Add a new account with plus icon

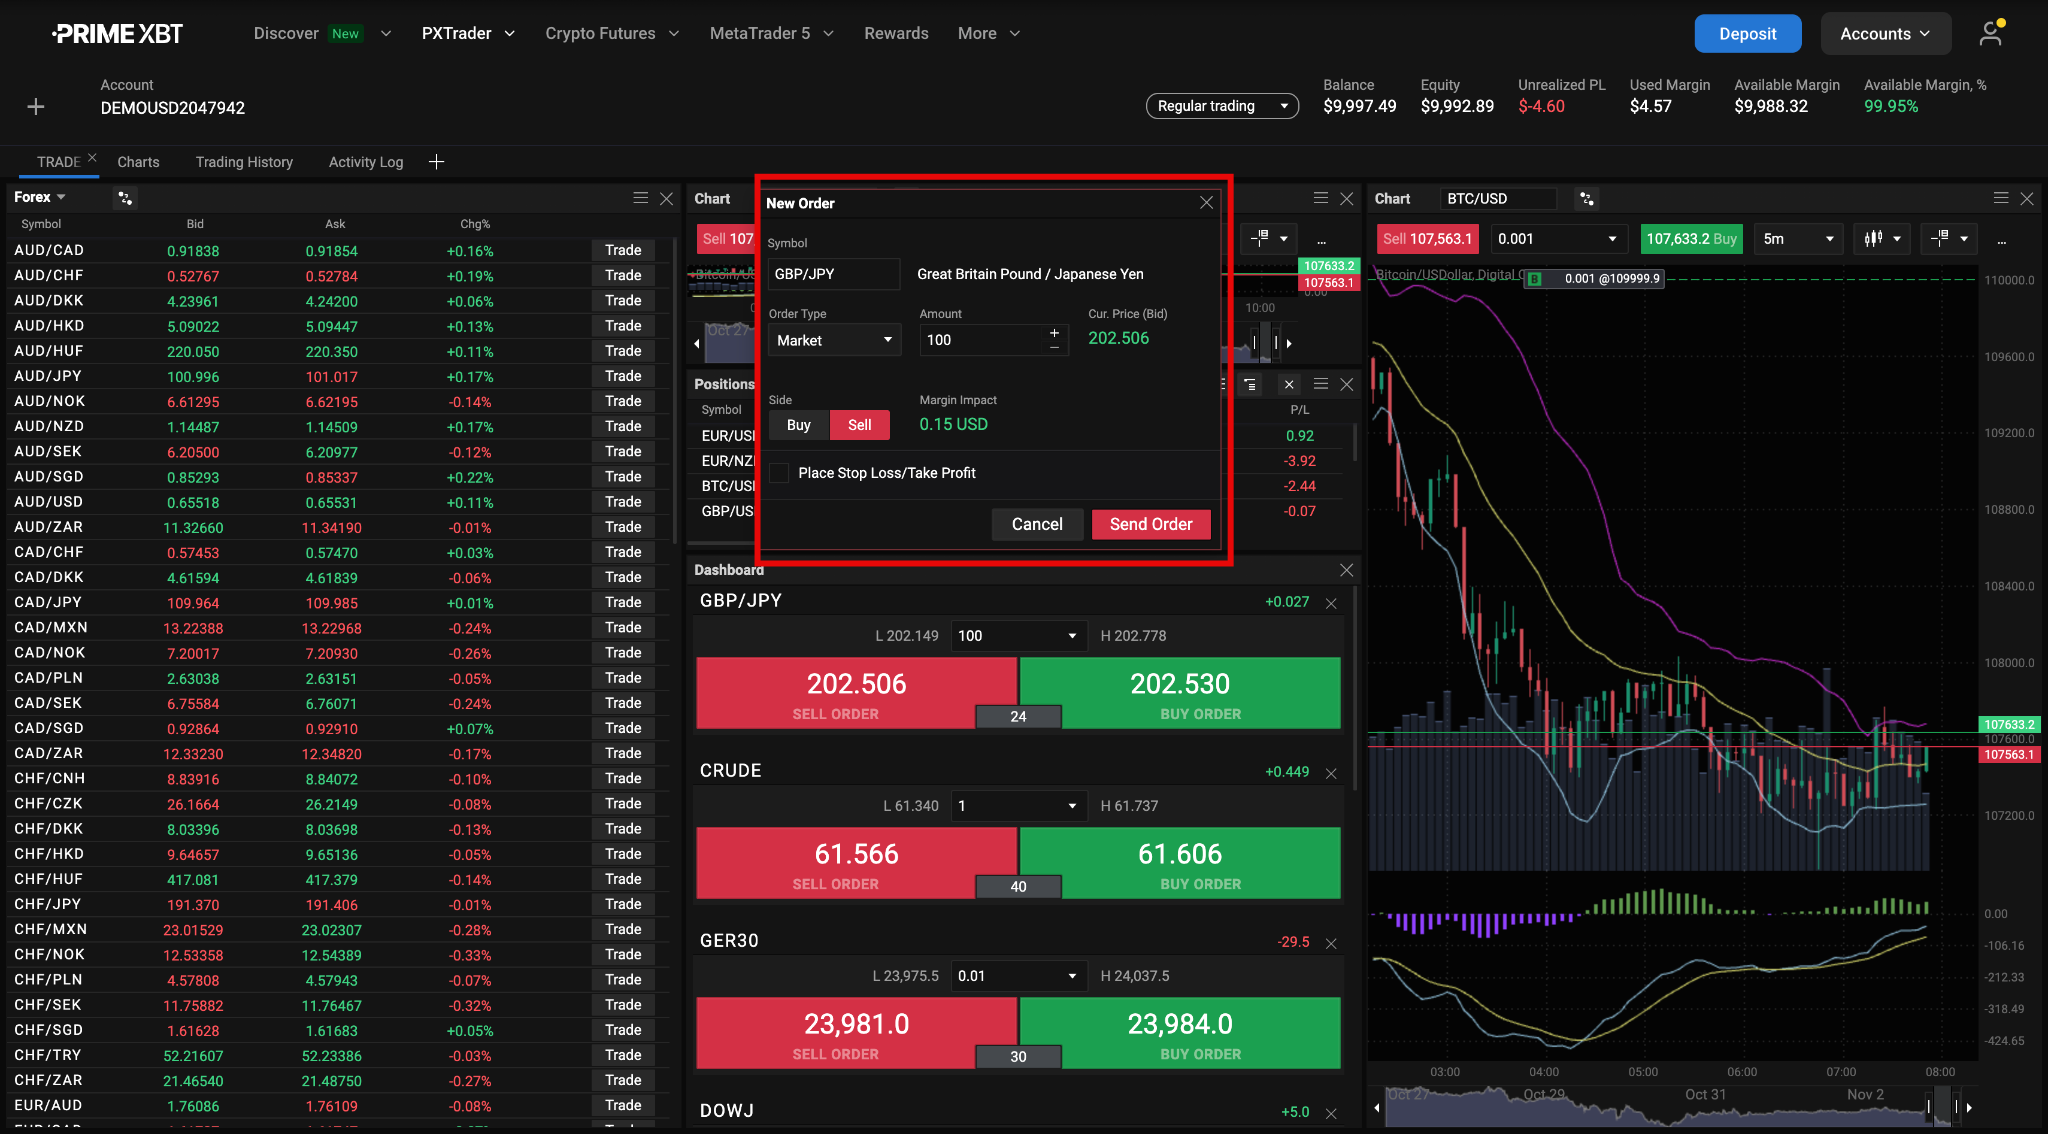tap(36, 106)
